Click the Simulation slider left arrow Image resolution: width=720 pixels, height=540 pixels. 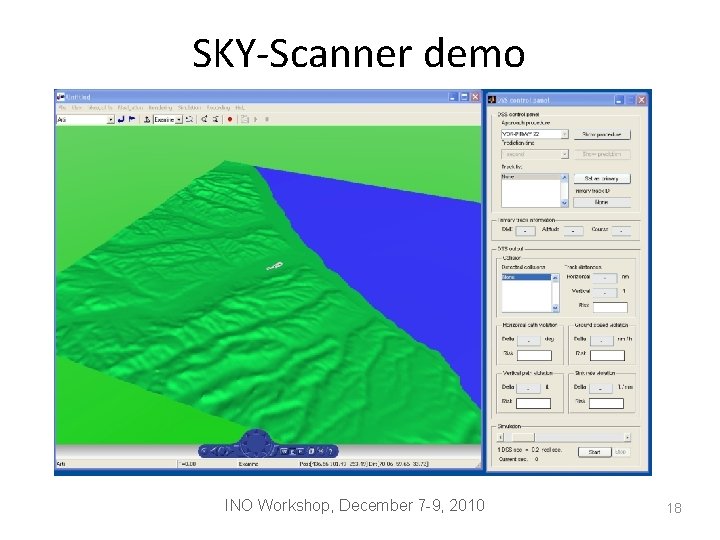pos(501,437)
